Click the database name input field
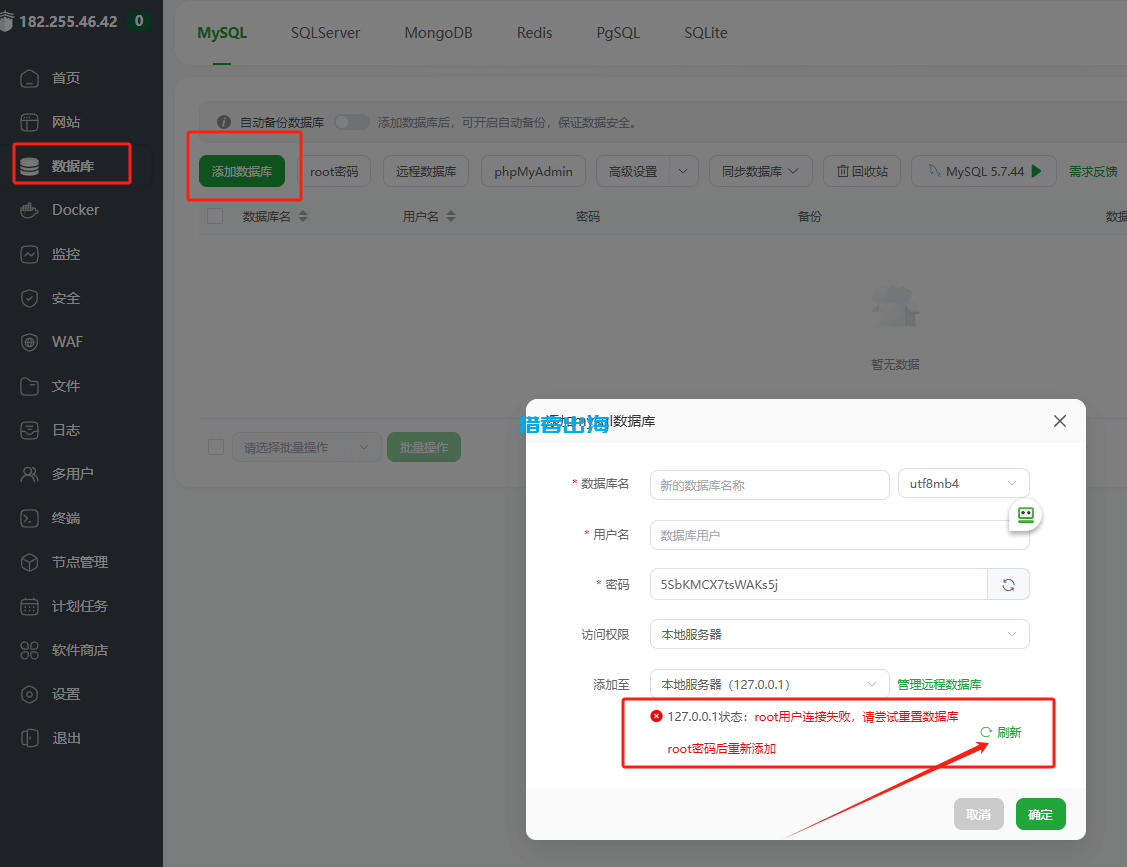Screen dimensions: 1127x867 point(768,485)
